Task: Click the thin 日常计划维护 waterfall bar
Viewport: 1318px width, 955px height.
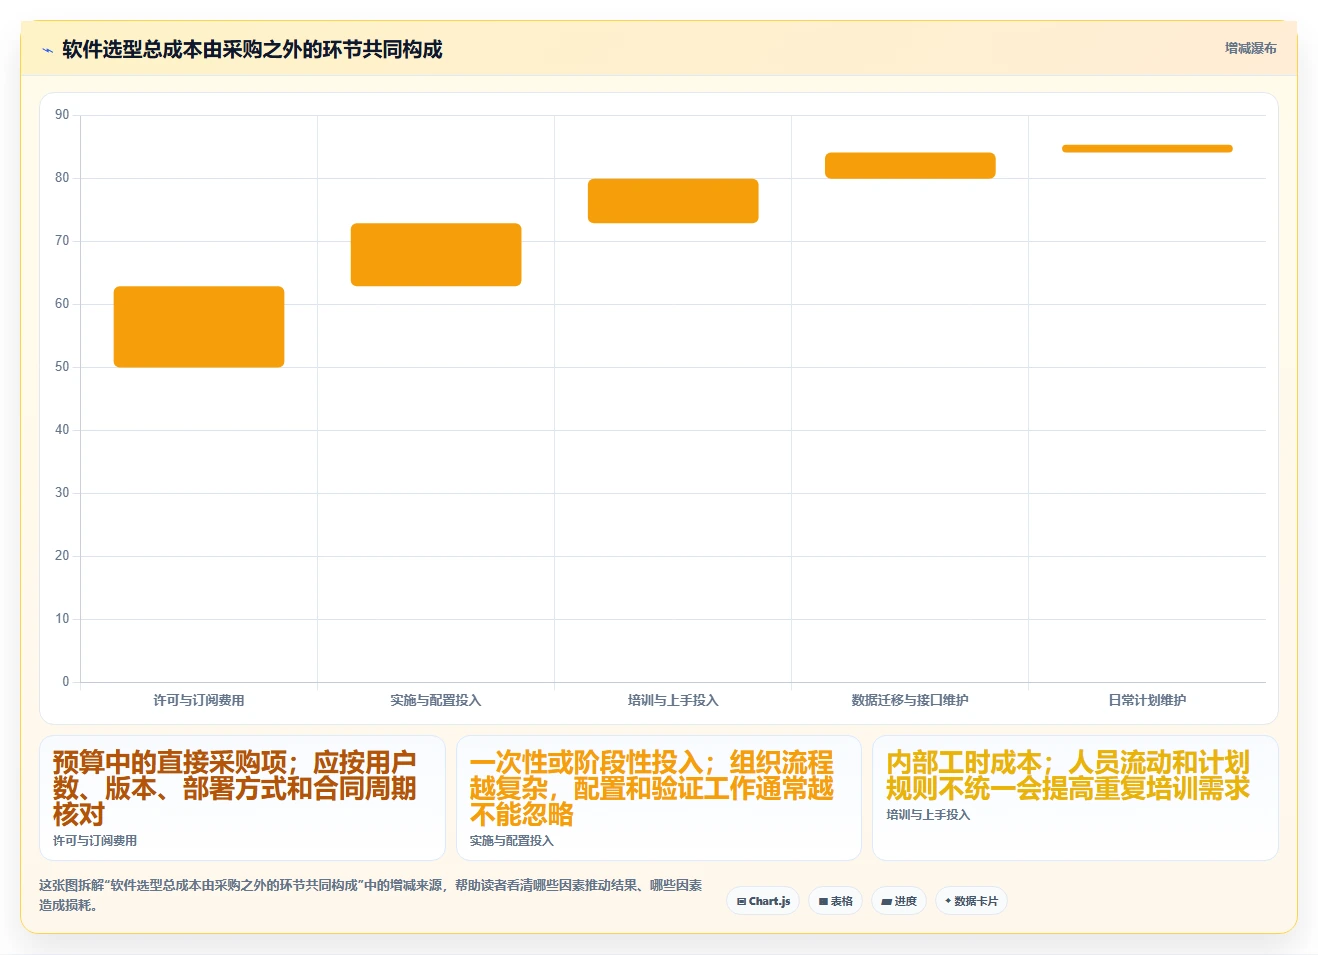Action: [1147, 149]
